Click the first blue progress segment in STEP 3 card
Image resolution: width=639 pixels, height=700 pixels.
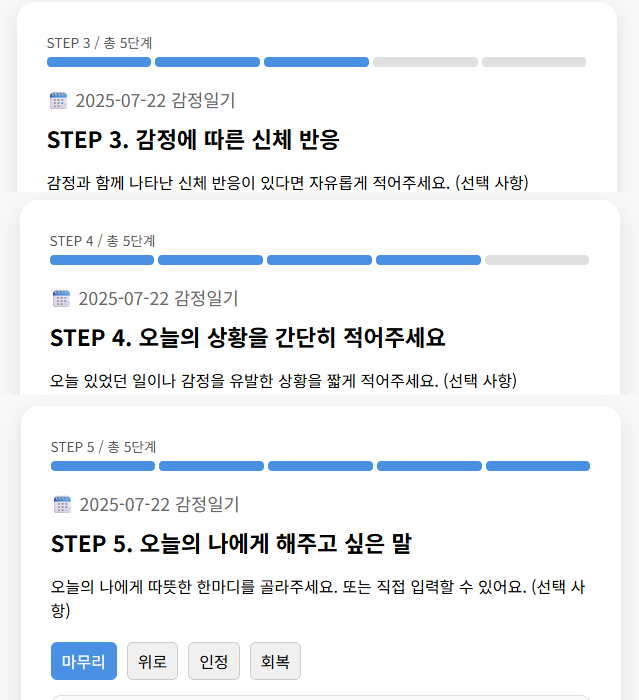click(x=99, y=62)
